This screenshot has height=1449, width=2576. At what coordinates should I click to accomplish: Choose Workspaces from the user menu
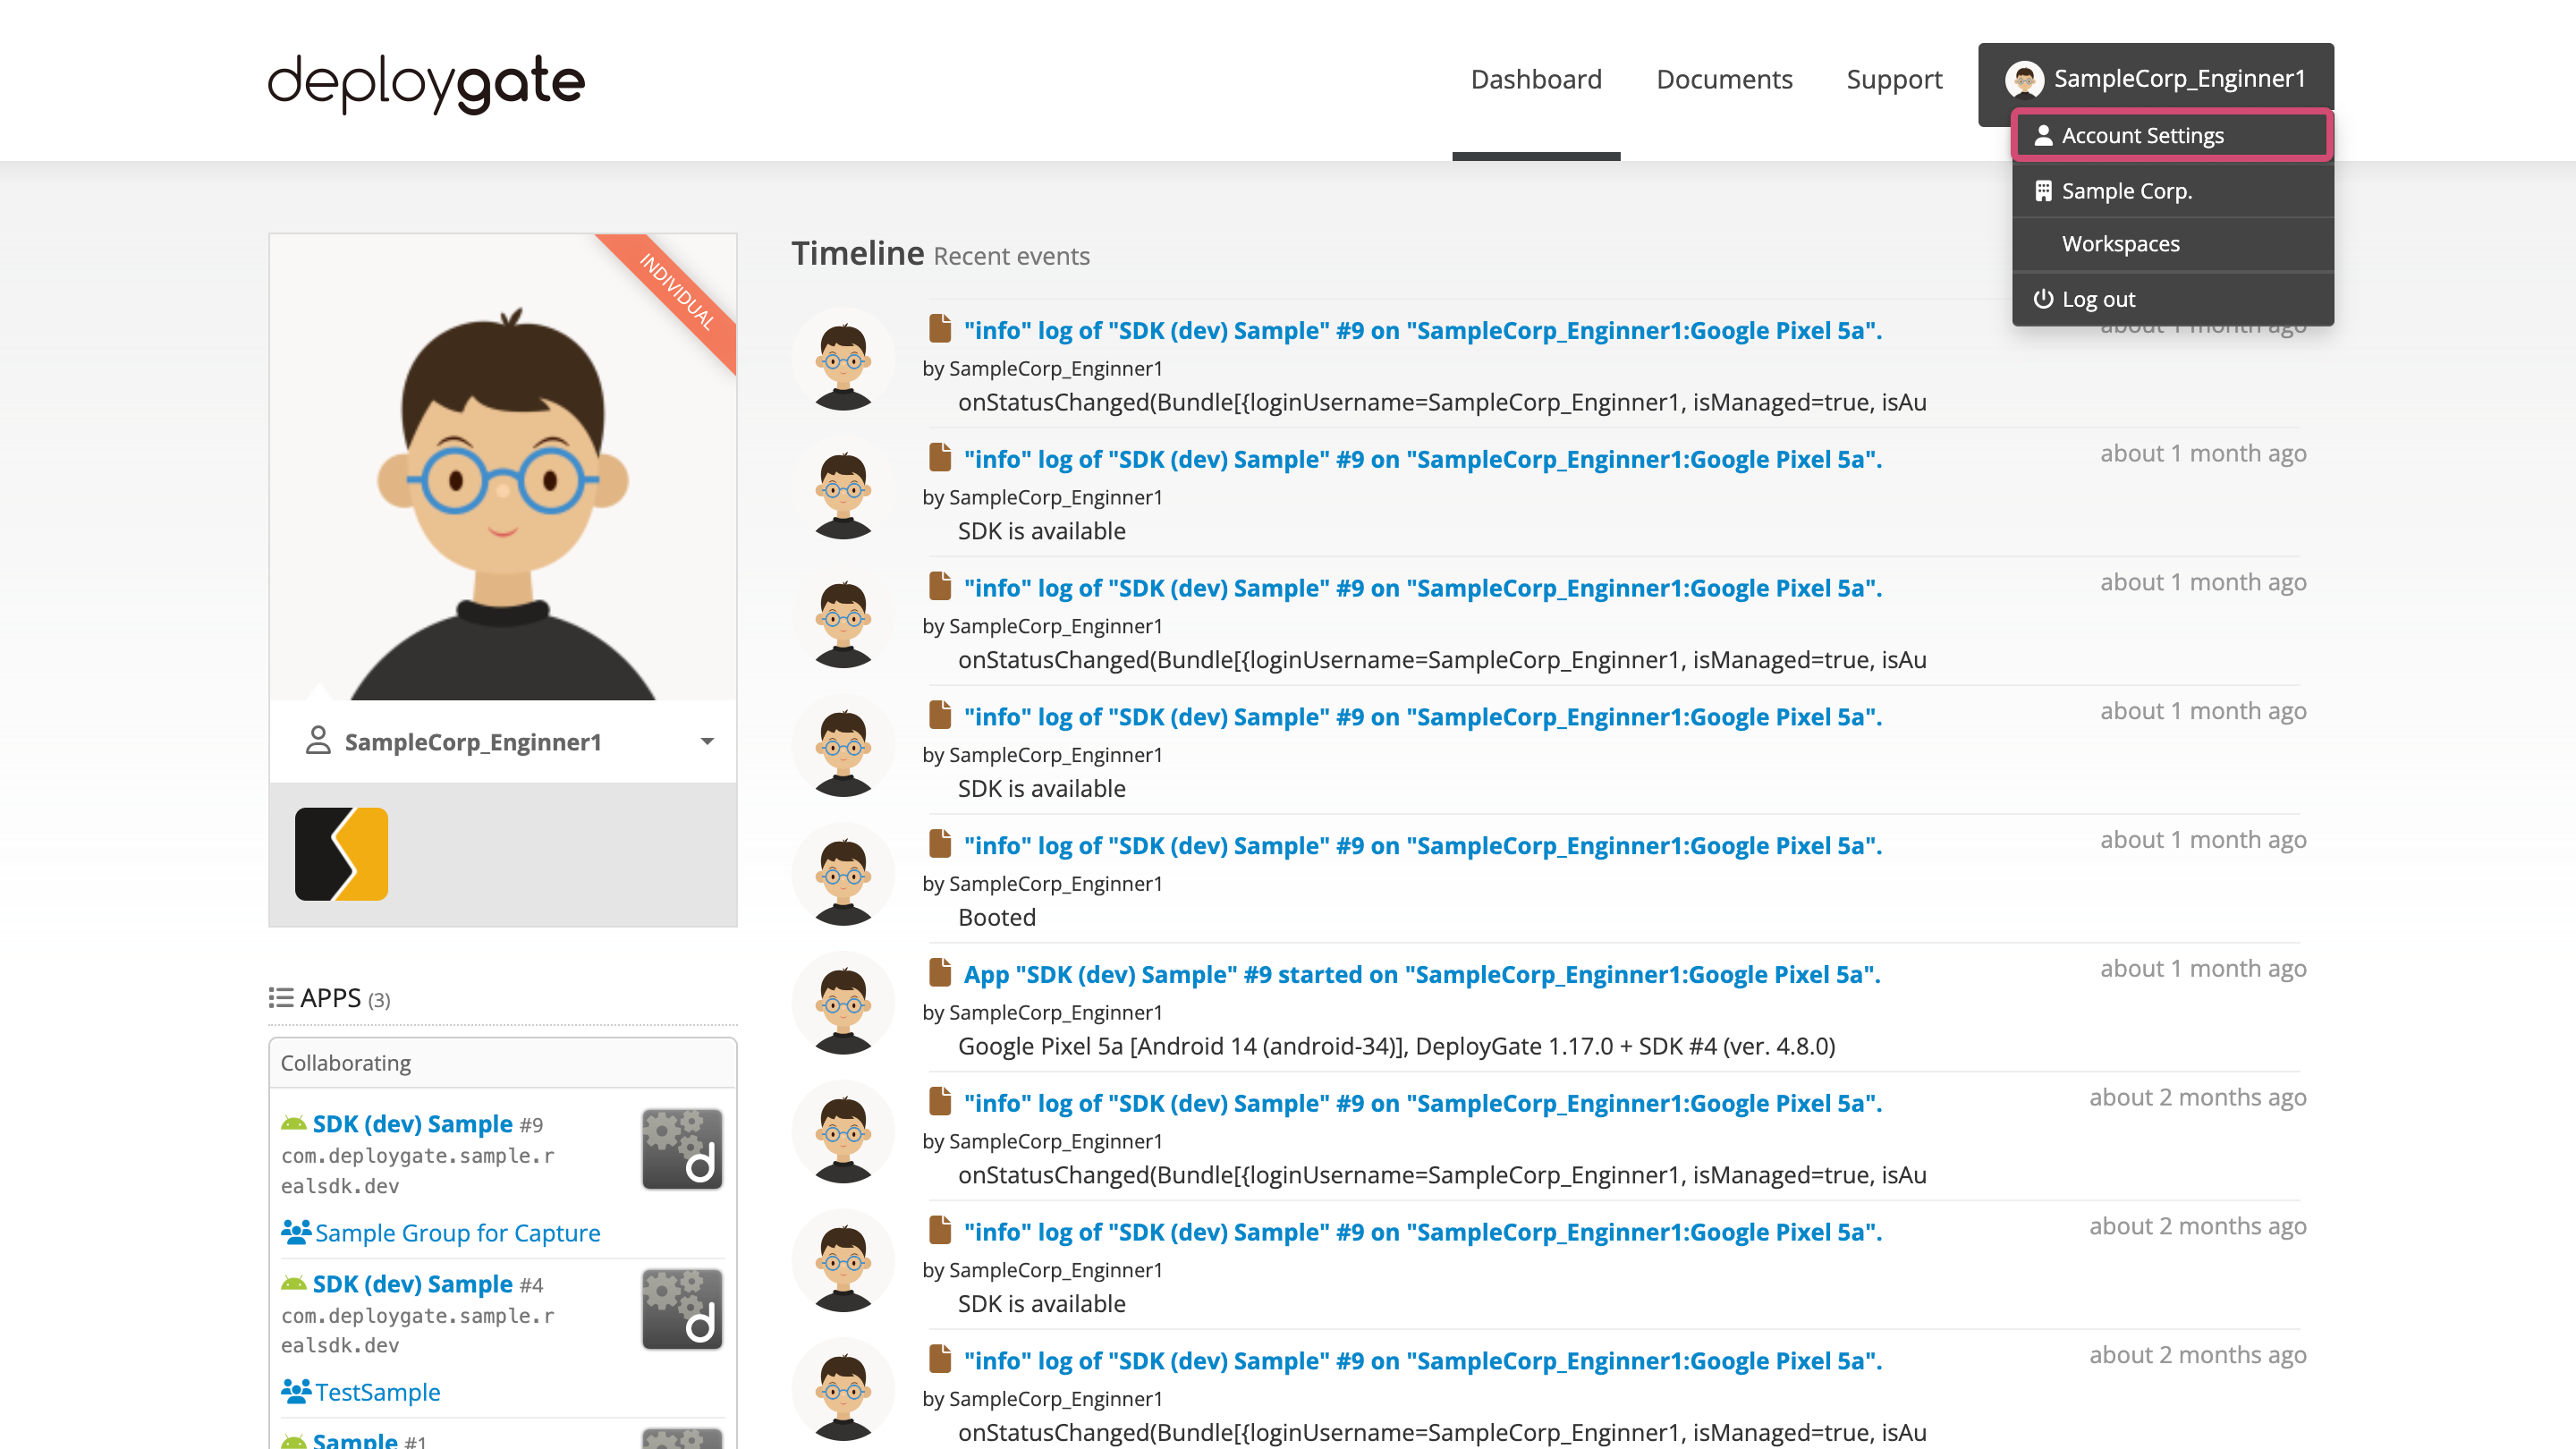(2120, 244)
